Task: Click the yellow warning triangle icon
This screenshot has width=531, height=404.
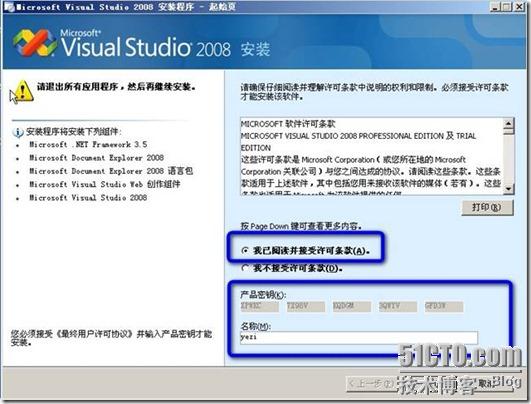Action: coord(22,90)
